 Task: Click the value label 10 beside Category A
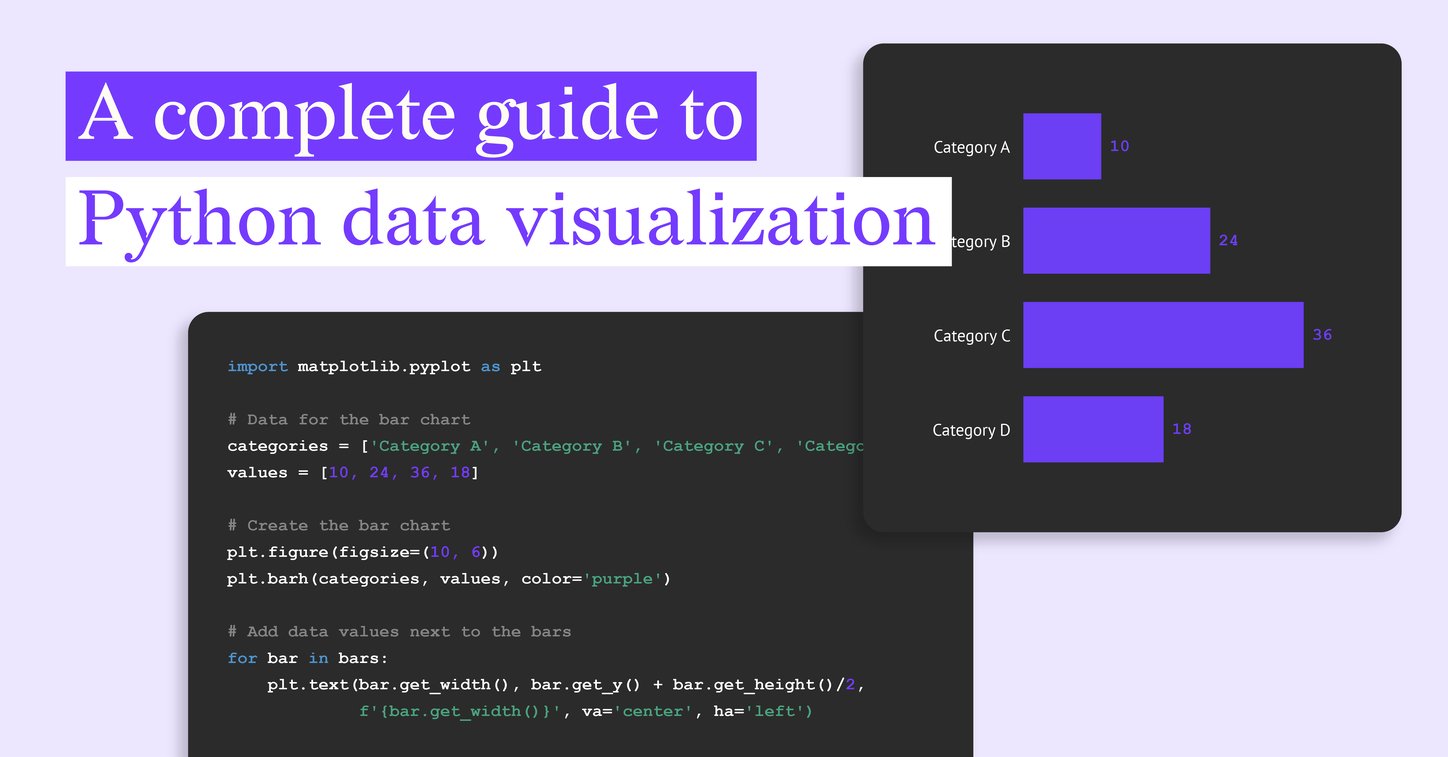[1119, 146]
